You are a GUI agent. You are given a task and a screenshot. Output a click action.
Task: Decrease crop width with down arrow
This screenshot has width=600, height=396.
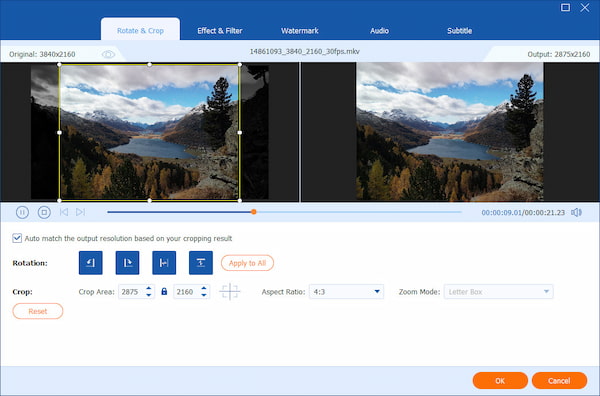coord(149,295)
